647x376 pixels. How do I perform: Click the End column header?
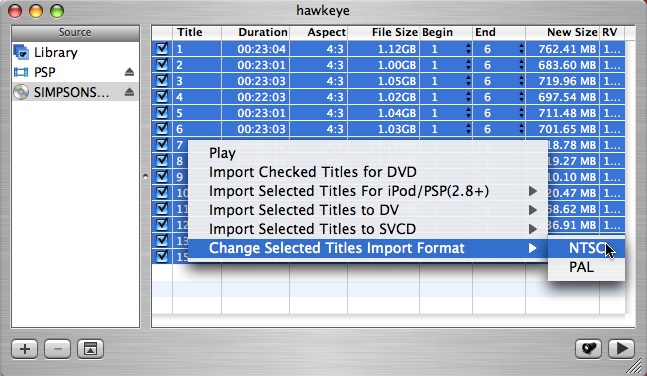(x=499, y=33)
